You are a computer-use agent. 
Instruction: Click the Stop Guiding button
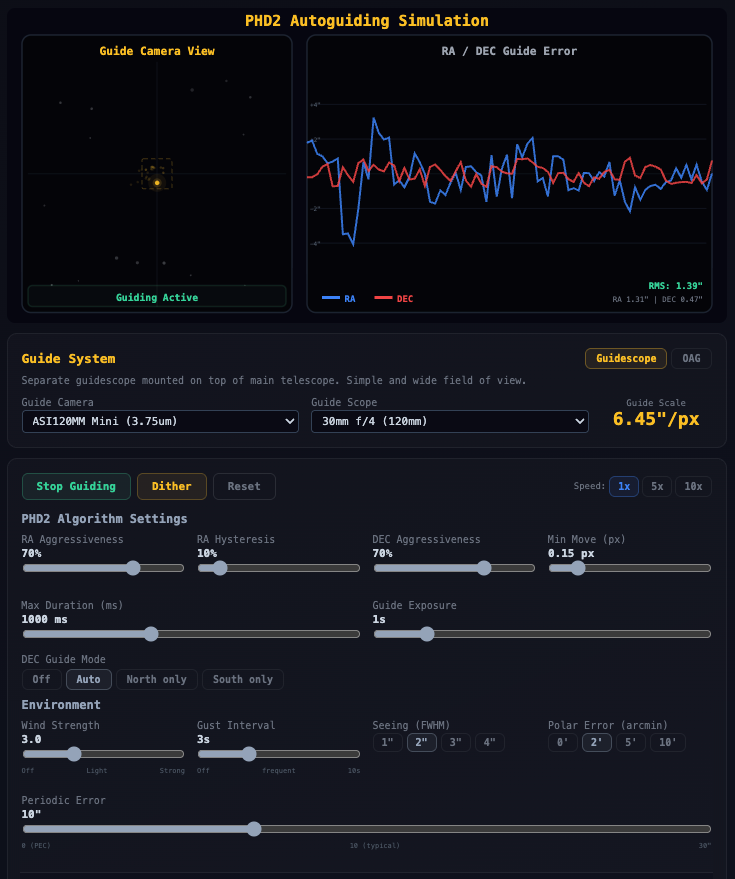click(76, 486)
